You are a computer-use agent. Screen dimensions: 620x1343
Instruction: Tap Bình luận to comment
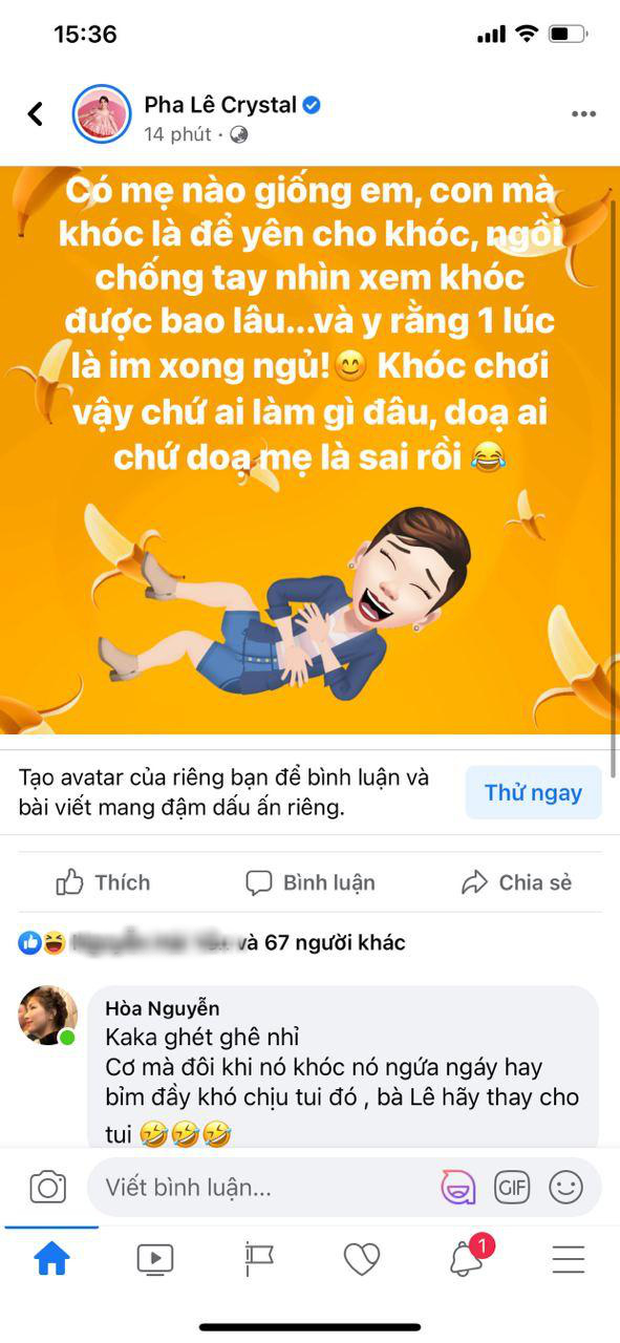(x=310, y=882)
